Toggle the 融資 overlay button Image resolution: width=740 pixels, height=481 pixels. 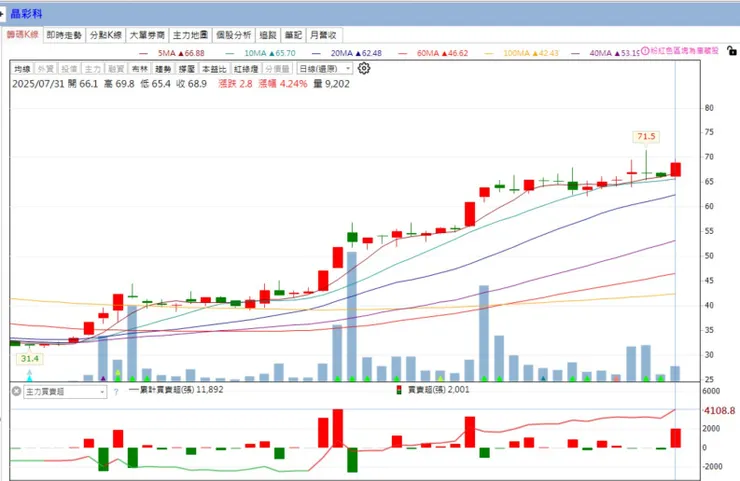[117, 69]
